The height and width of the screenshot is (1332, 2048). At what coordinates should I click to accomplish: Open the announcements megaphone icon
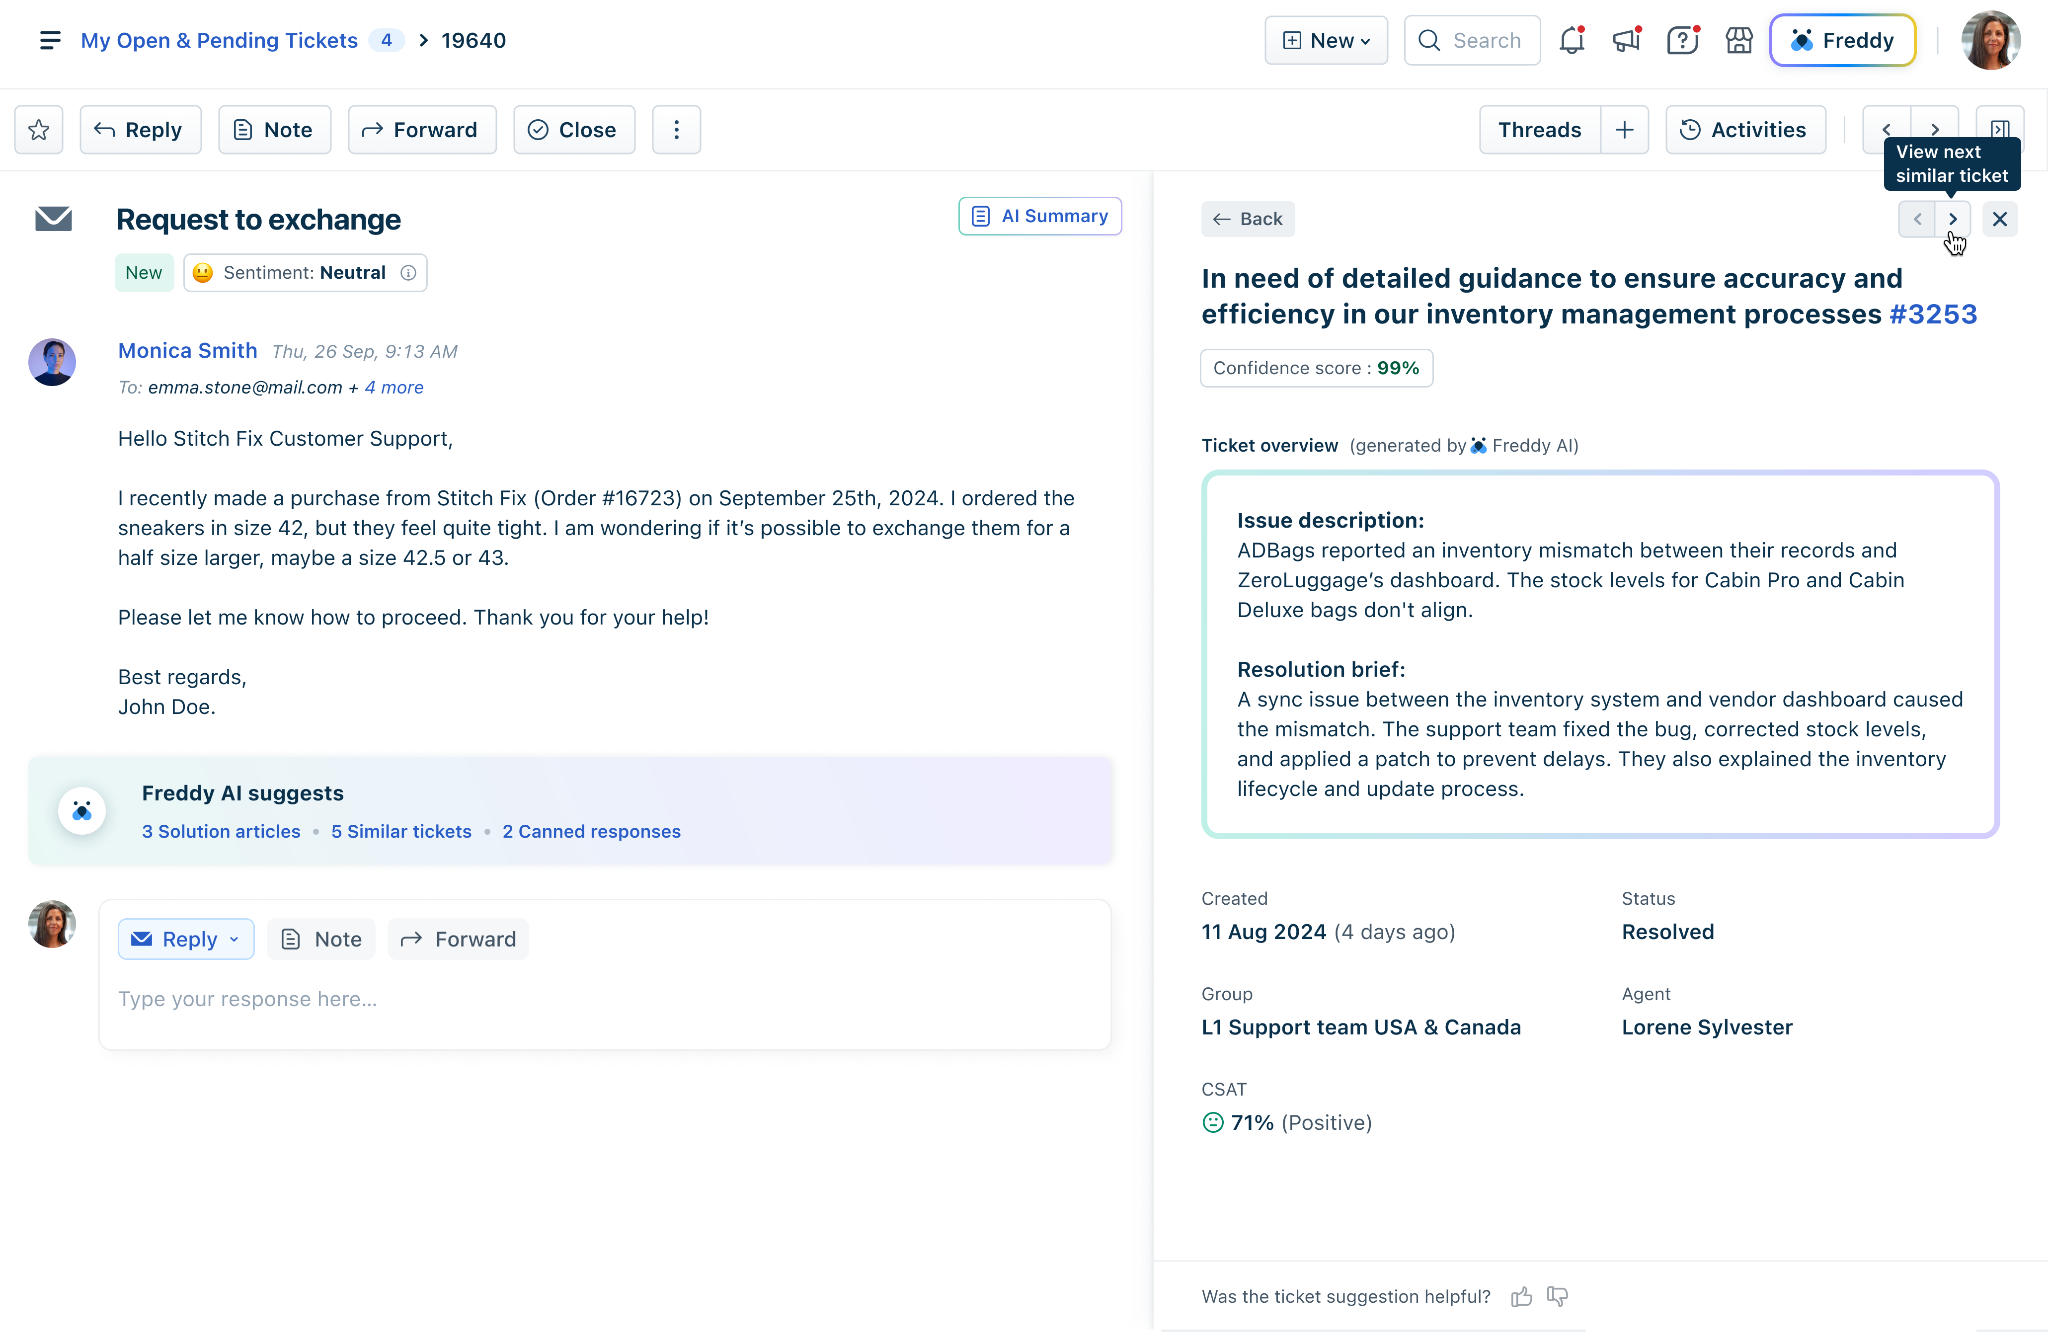click(x=1627, y=40)
